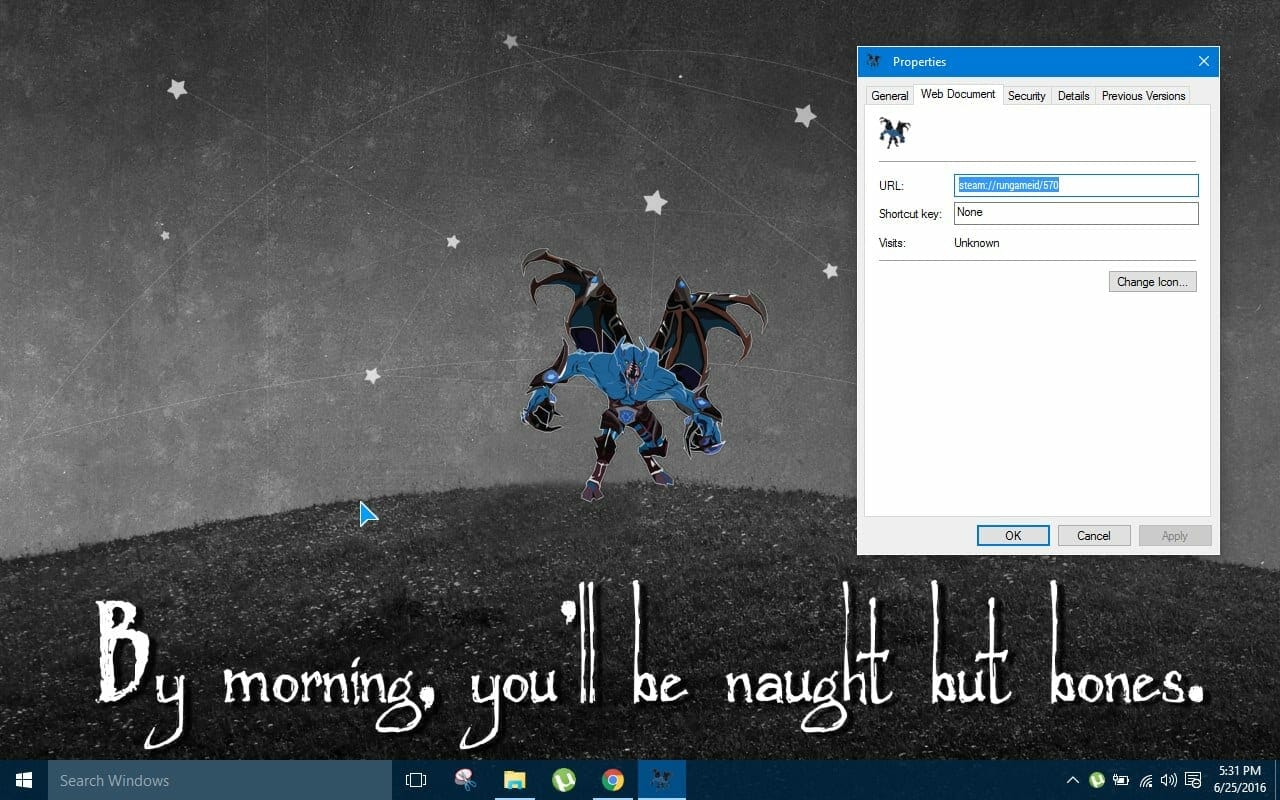Click the Shortcut key field

pos(1075,213)
